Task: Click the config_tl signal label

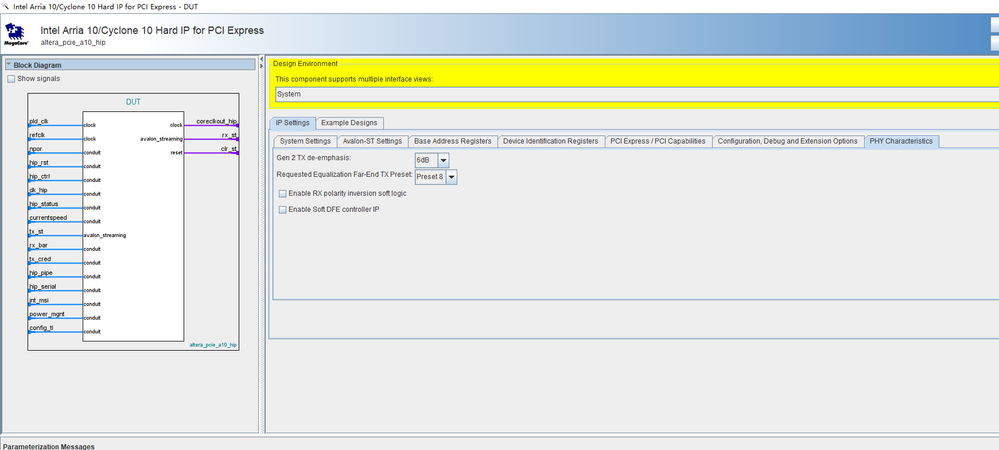Action: click(41, 328)
